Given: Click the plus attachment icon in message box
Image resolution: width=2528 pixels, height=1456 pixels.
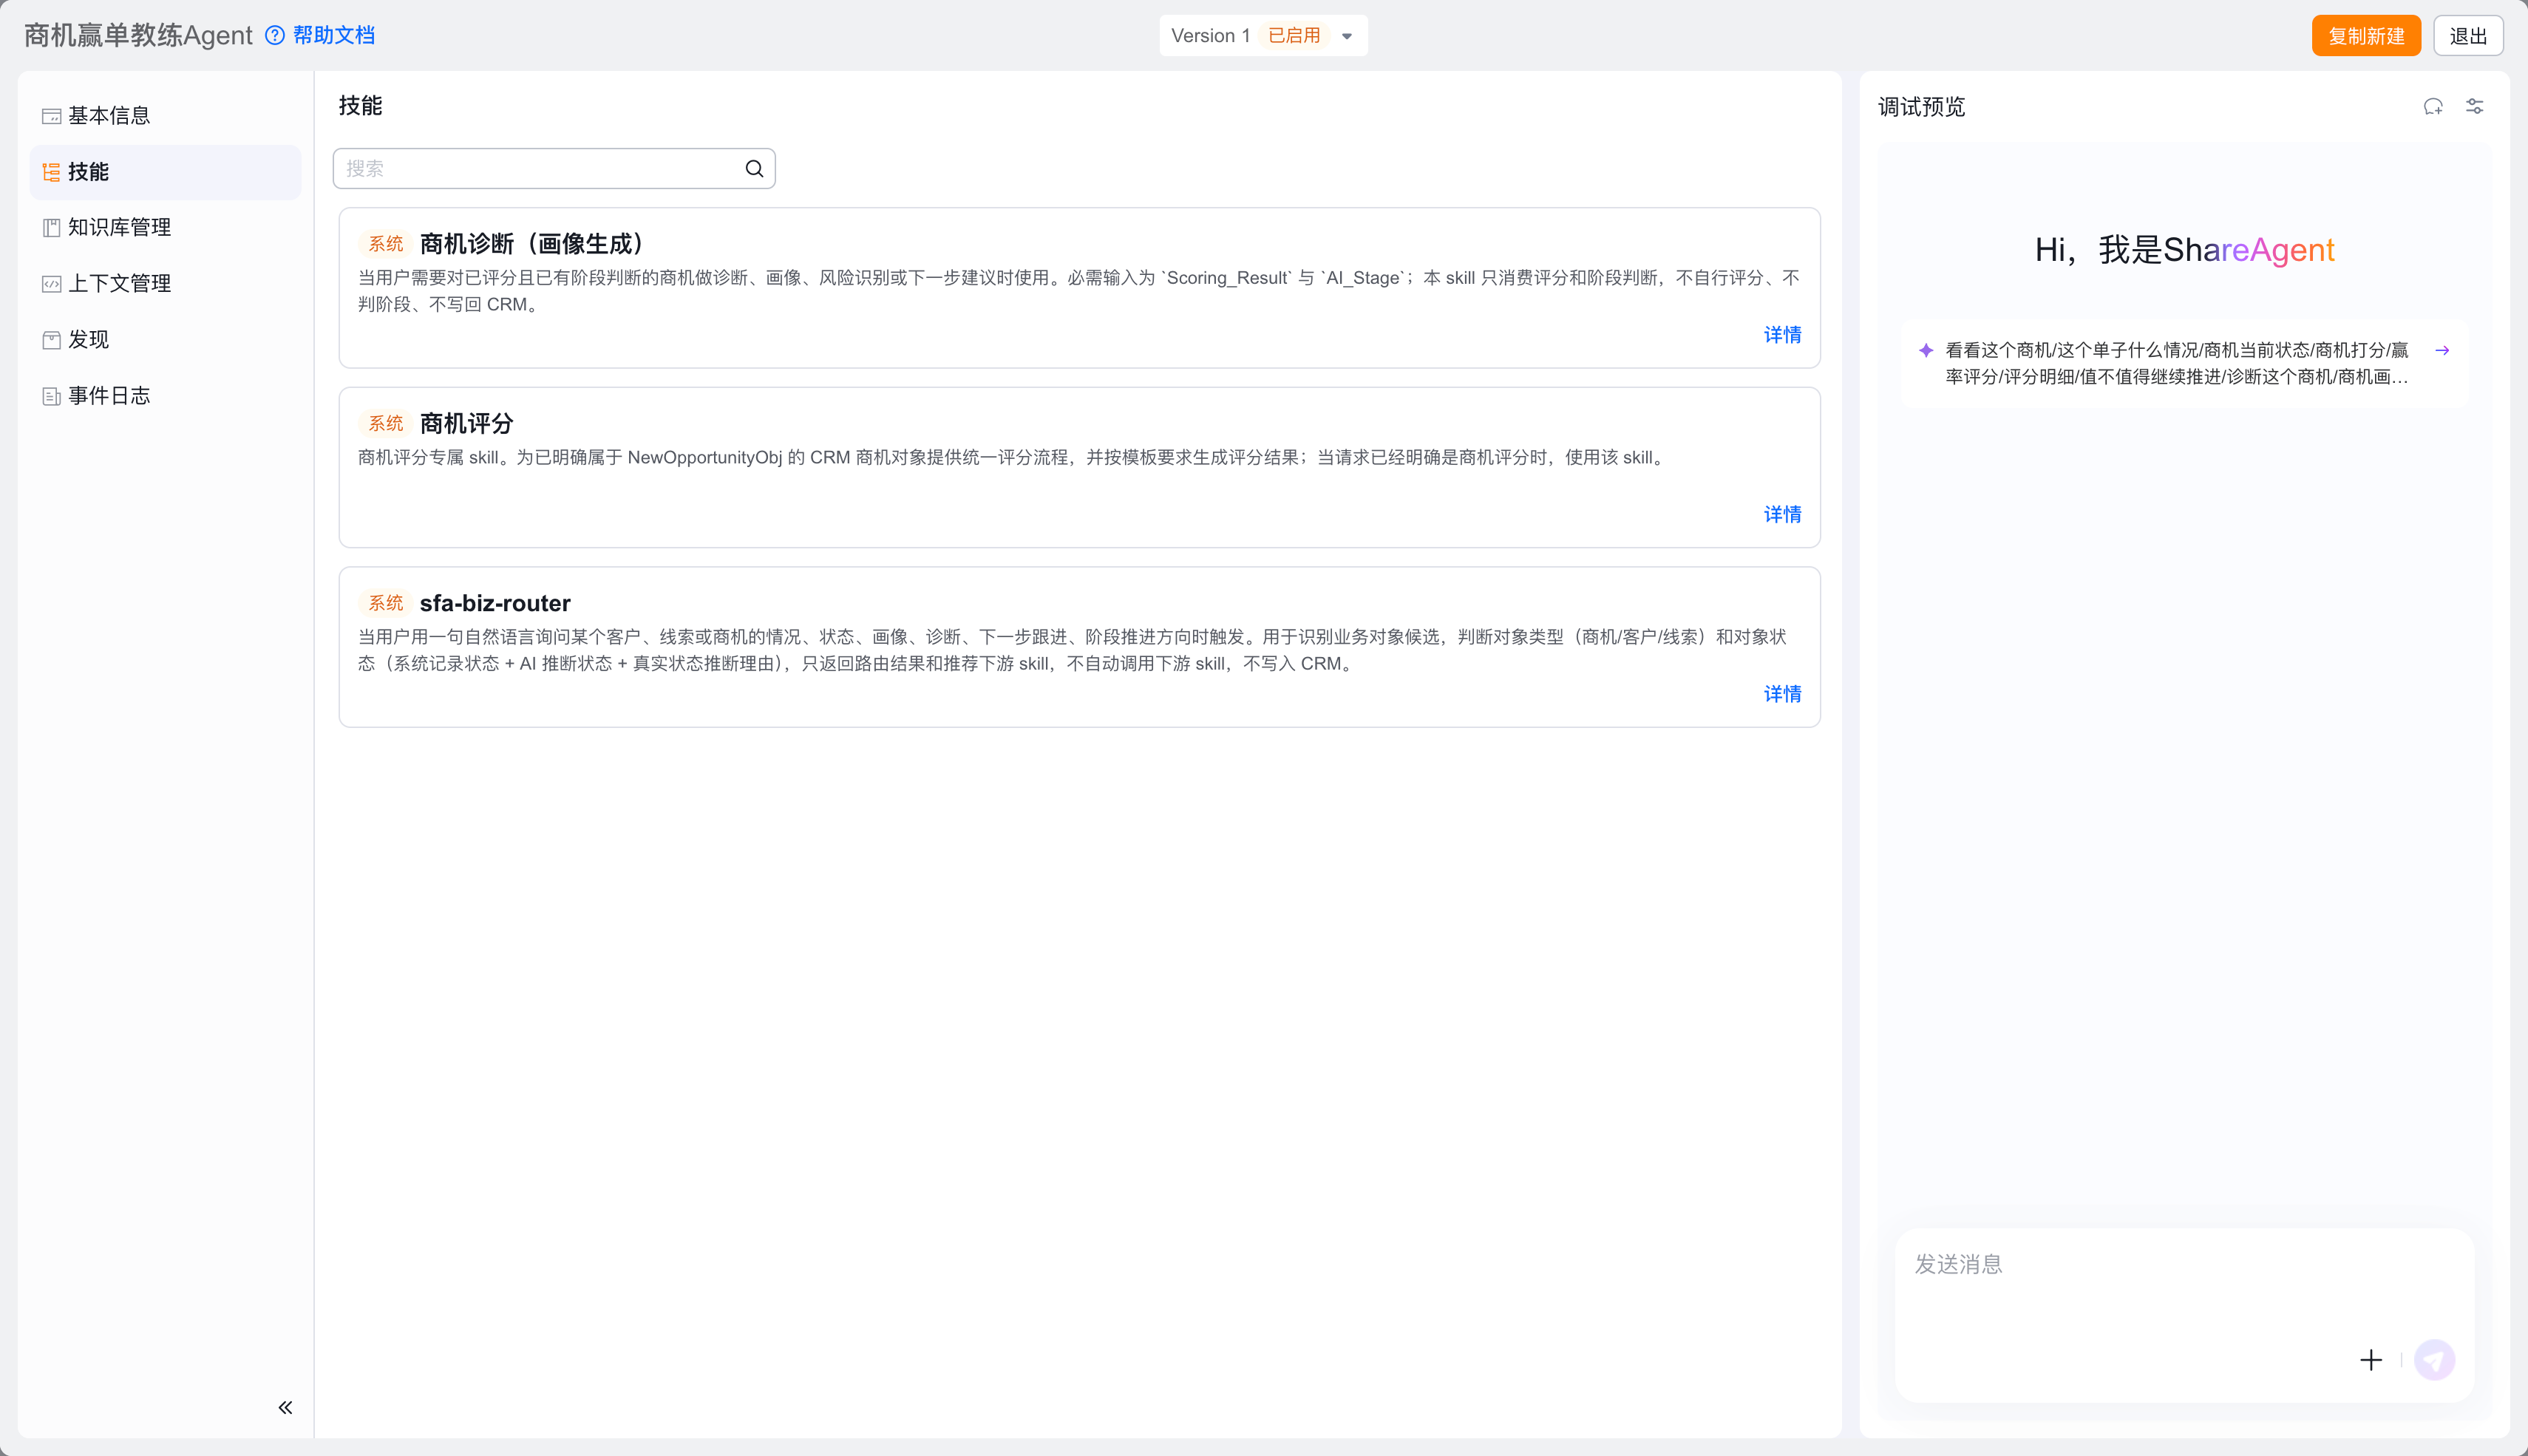Looking at the screenshot, I should pos(2371,1360).
